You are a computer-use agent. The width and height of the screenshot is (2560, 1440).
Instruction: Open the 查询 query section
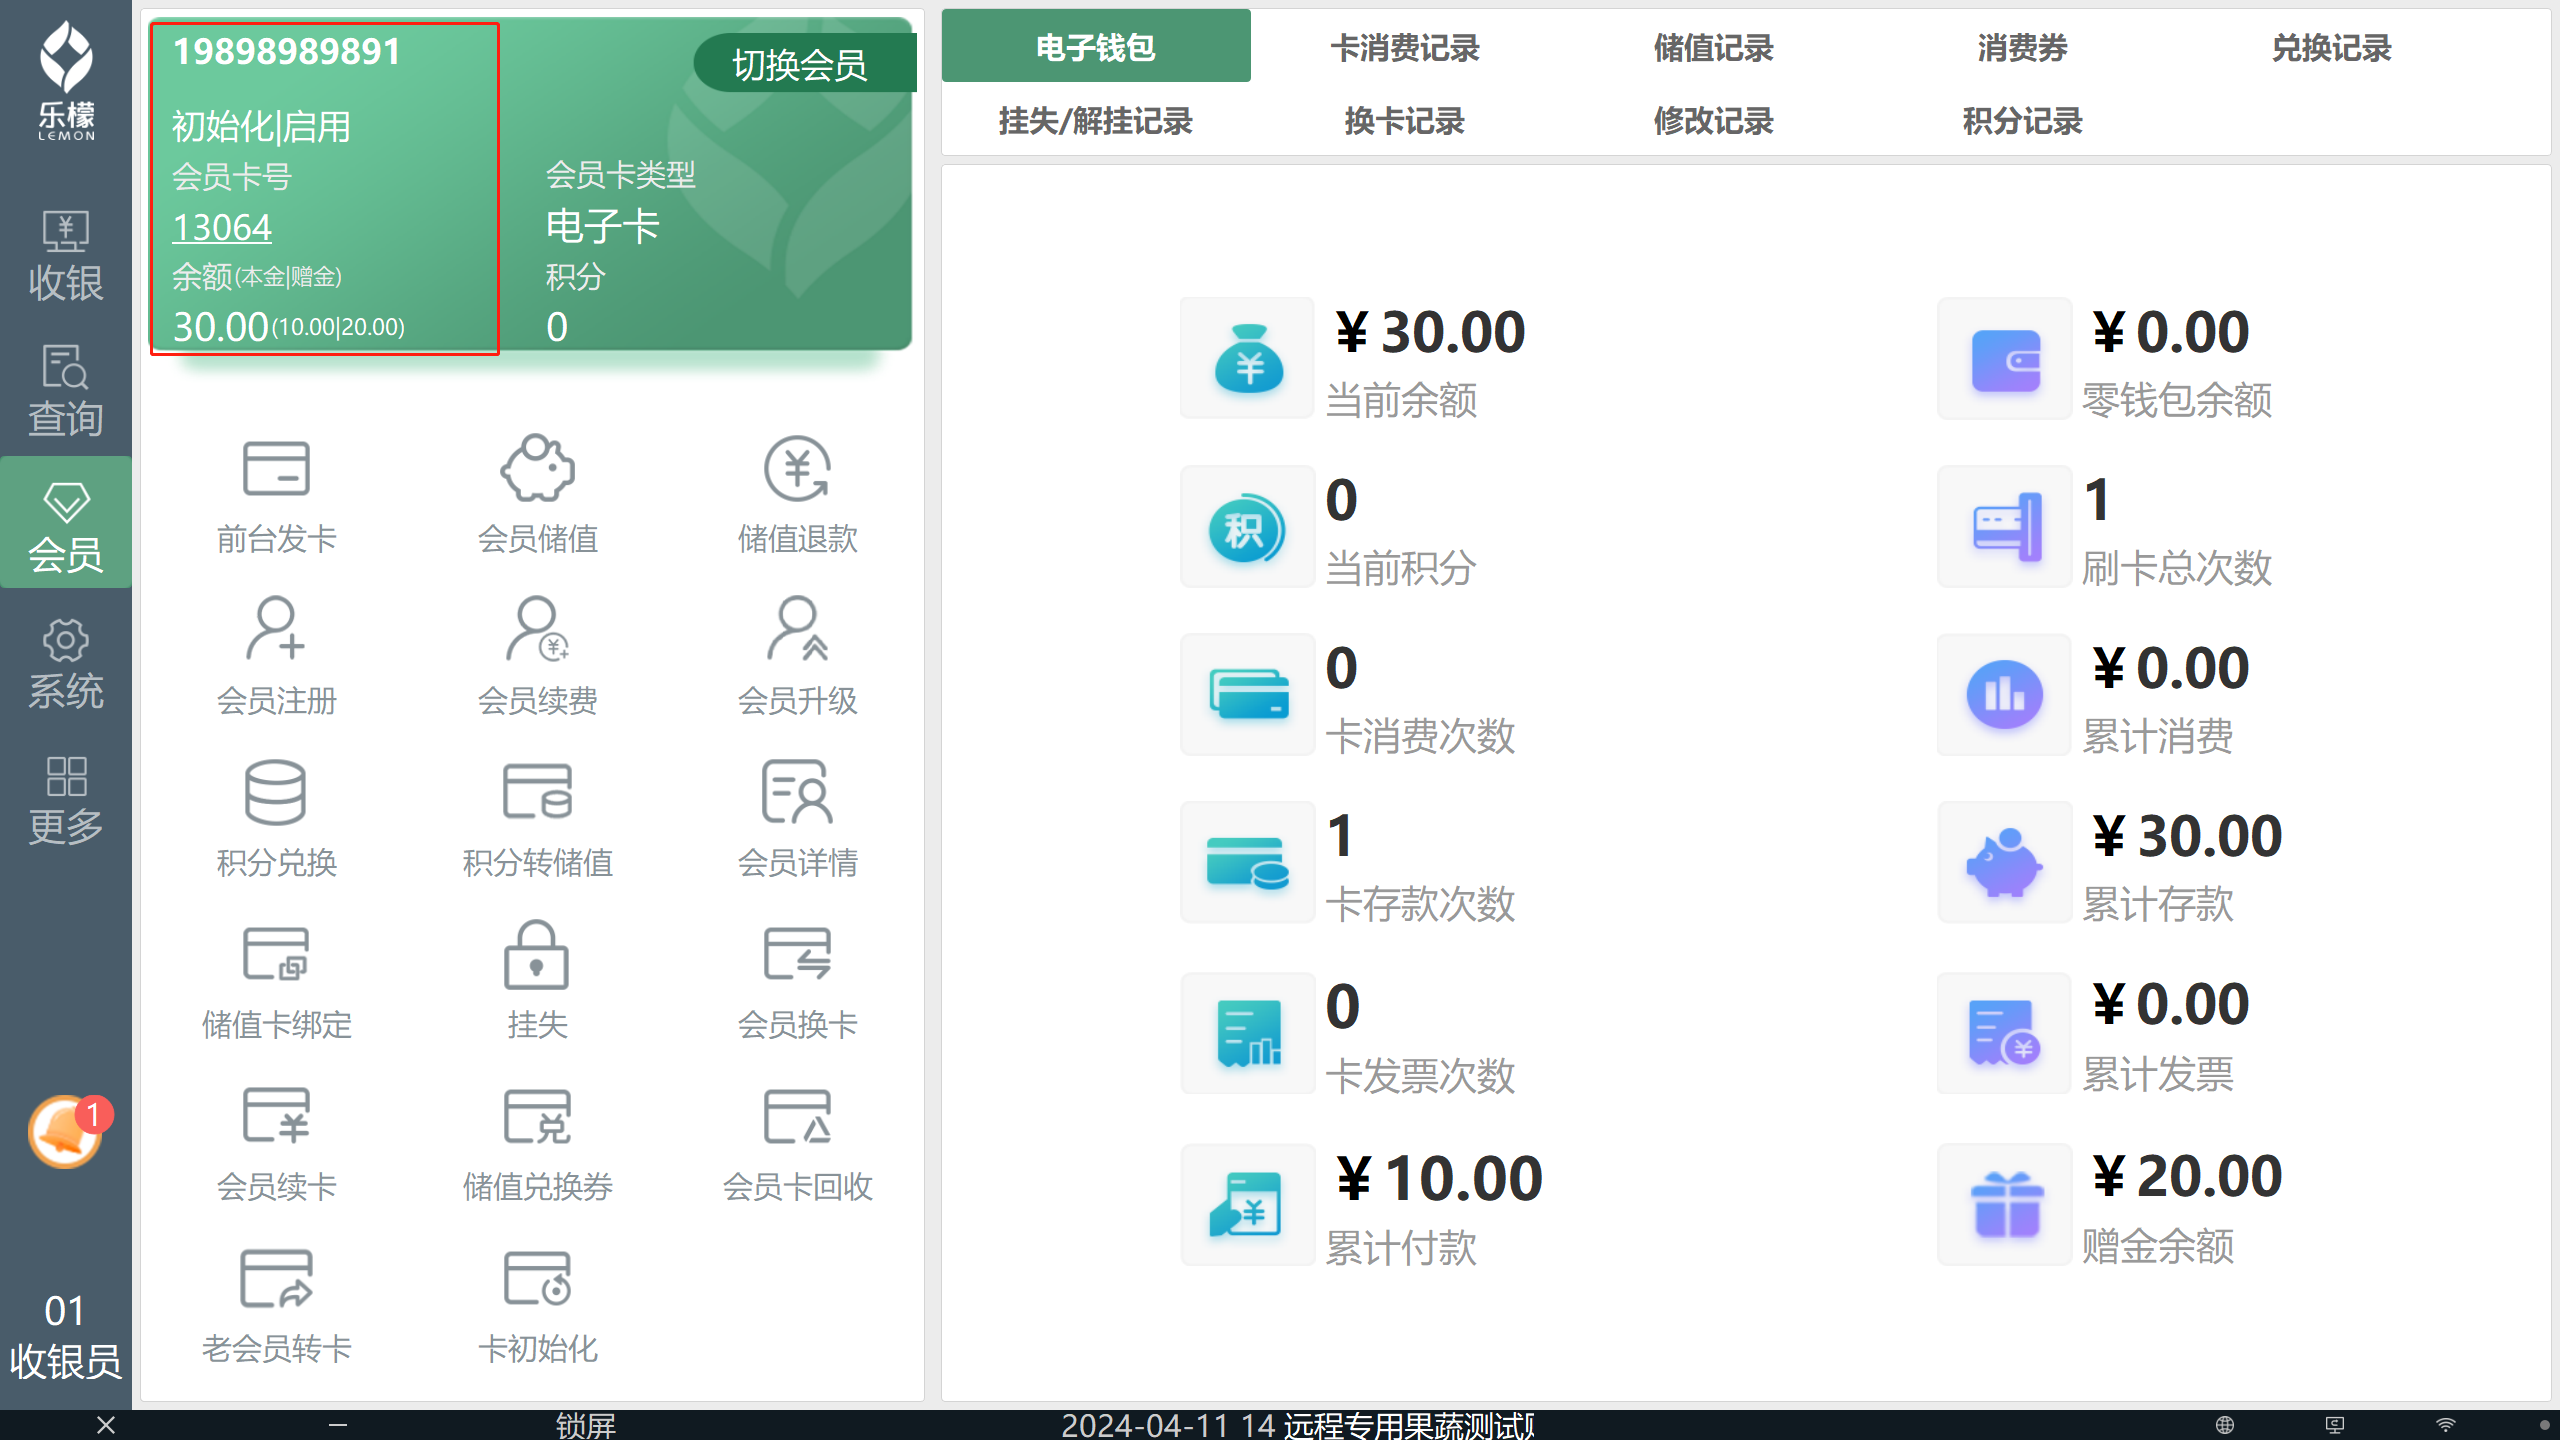(66, 390)
